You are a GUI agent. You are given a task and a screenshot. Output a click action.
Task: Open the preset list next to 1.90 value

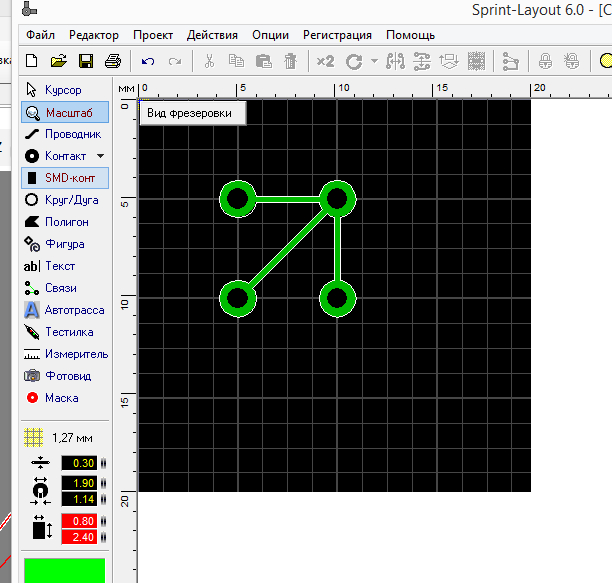point(103,483)
